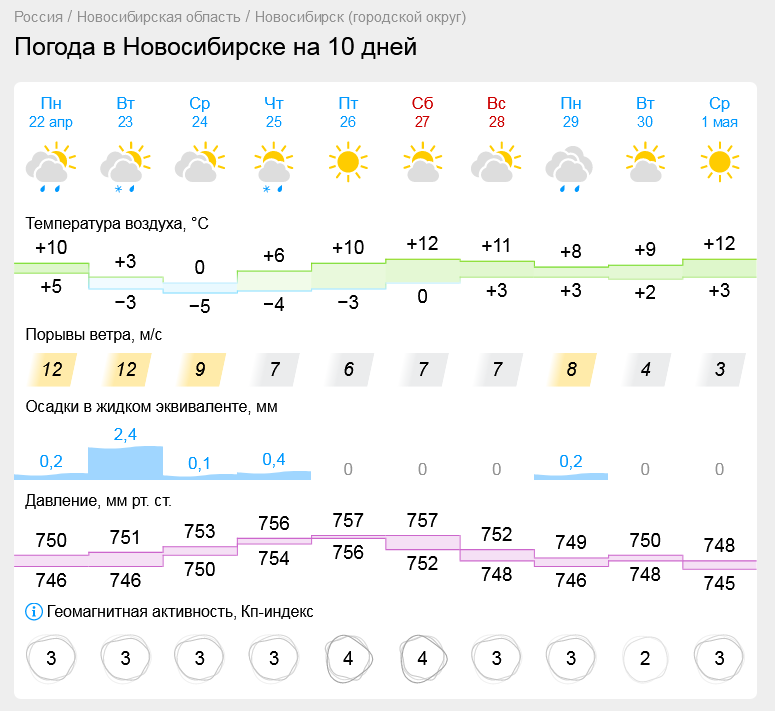This screenshot has height=715, width=780.
Task: Click the sleet weather icon for Tuesday 23
Action: pos(125,164)
